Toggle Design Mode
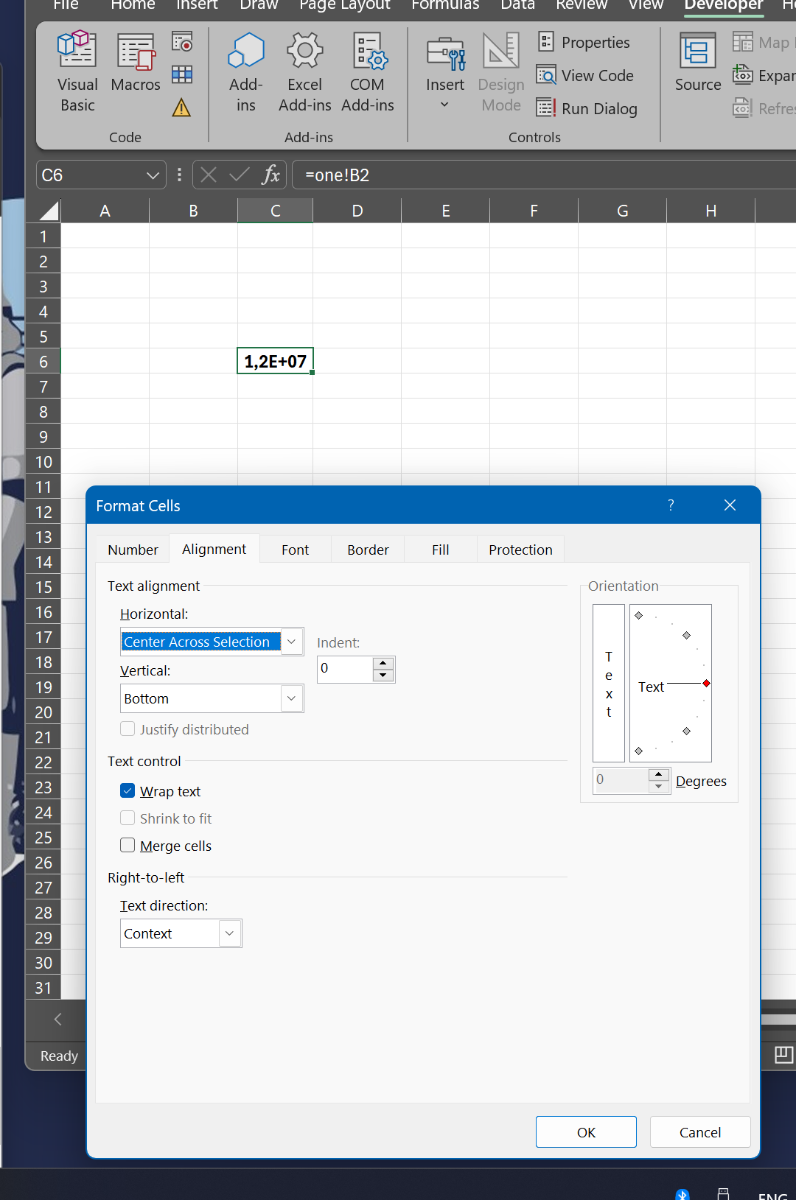The width and height of the screenshot is (796, 1200). point(501,72)
